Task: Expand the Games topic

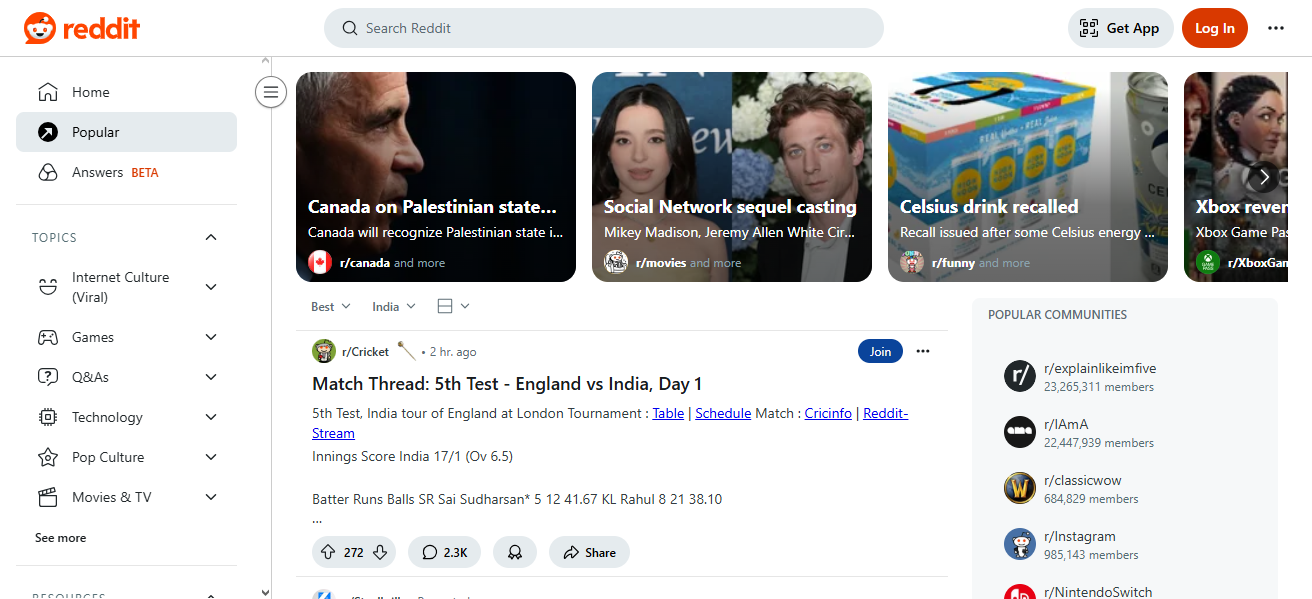Action: [x=211, y=337]
